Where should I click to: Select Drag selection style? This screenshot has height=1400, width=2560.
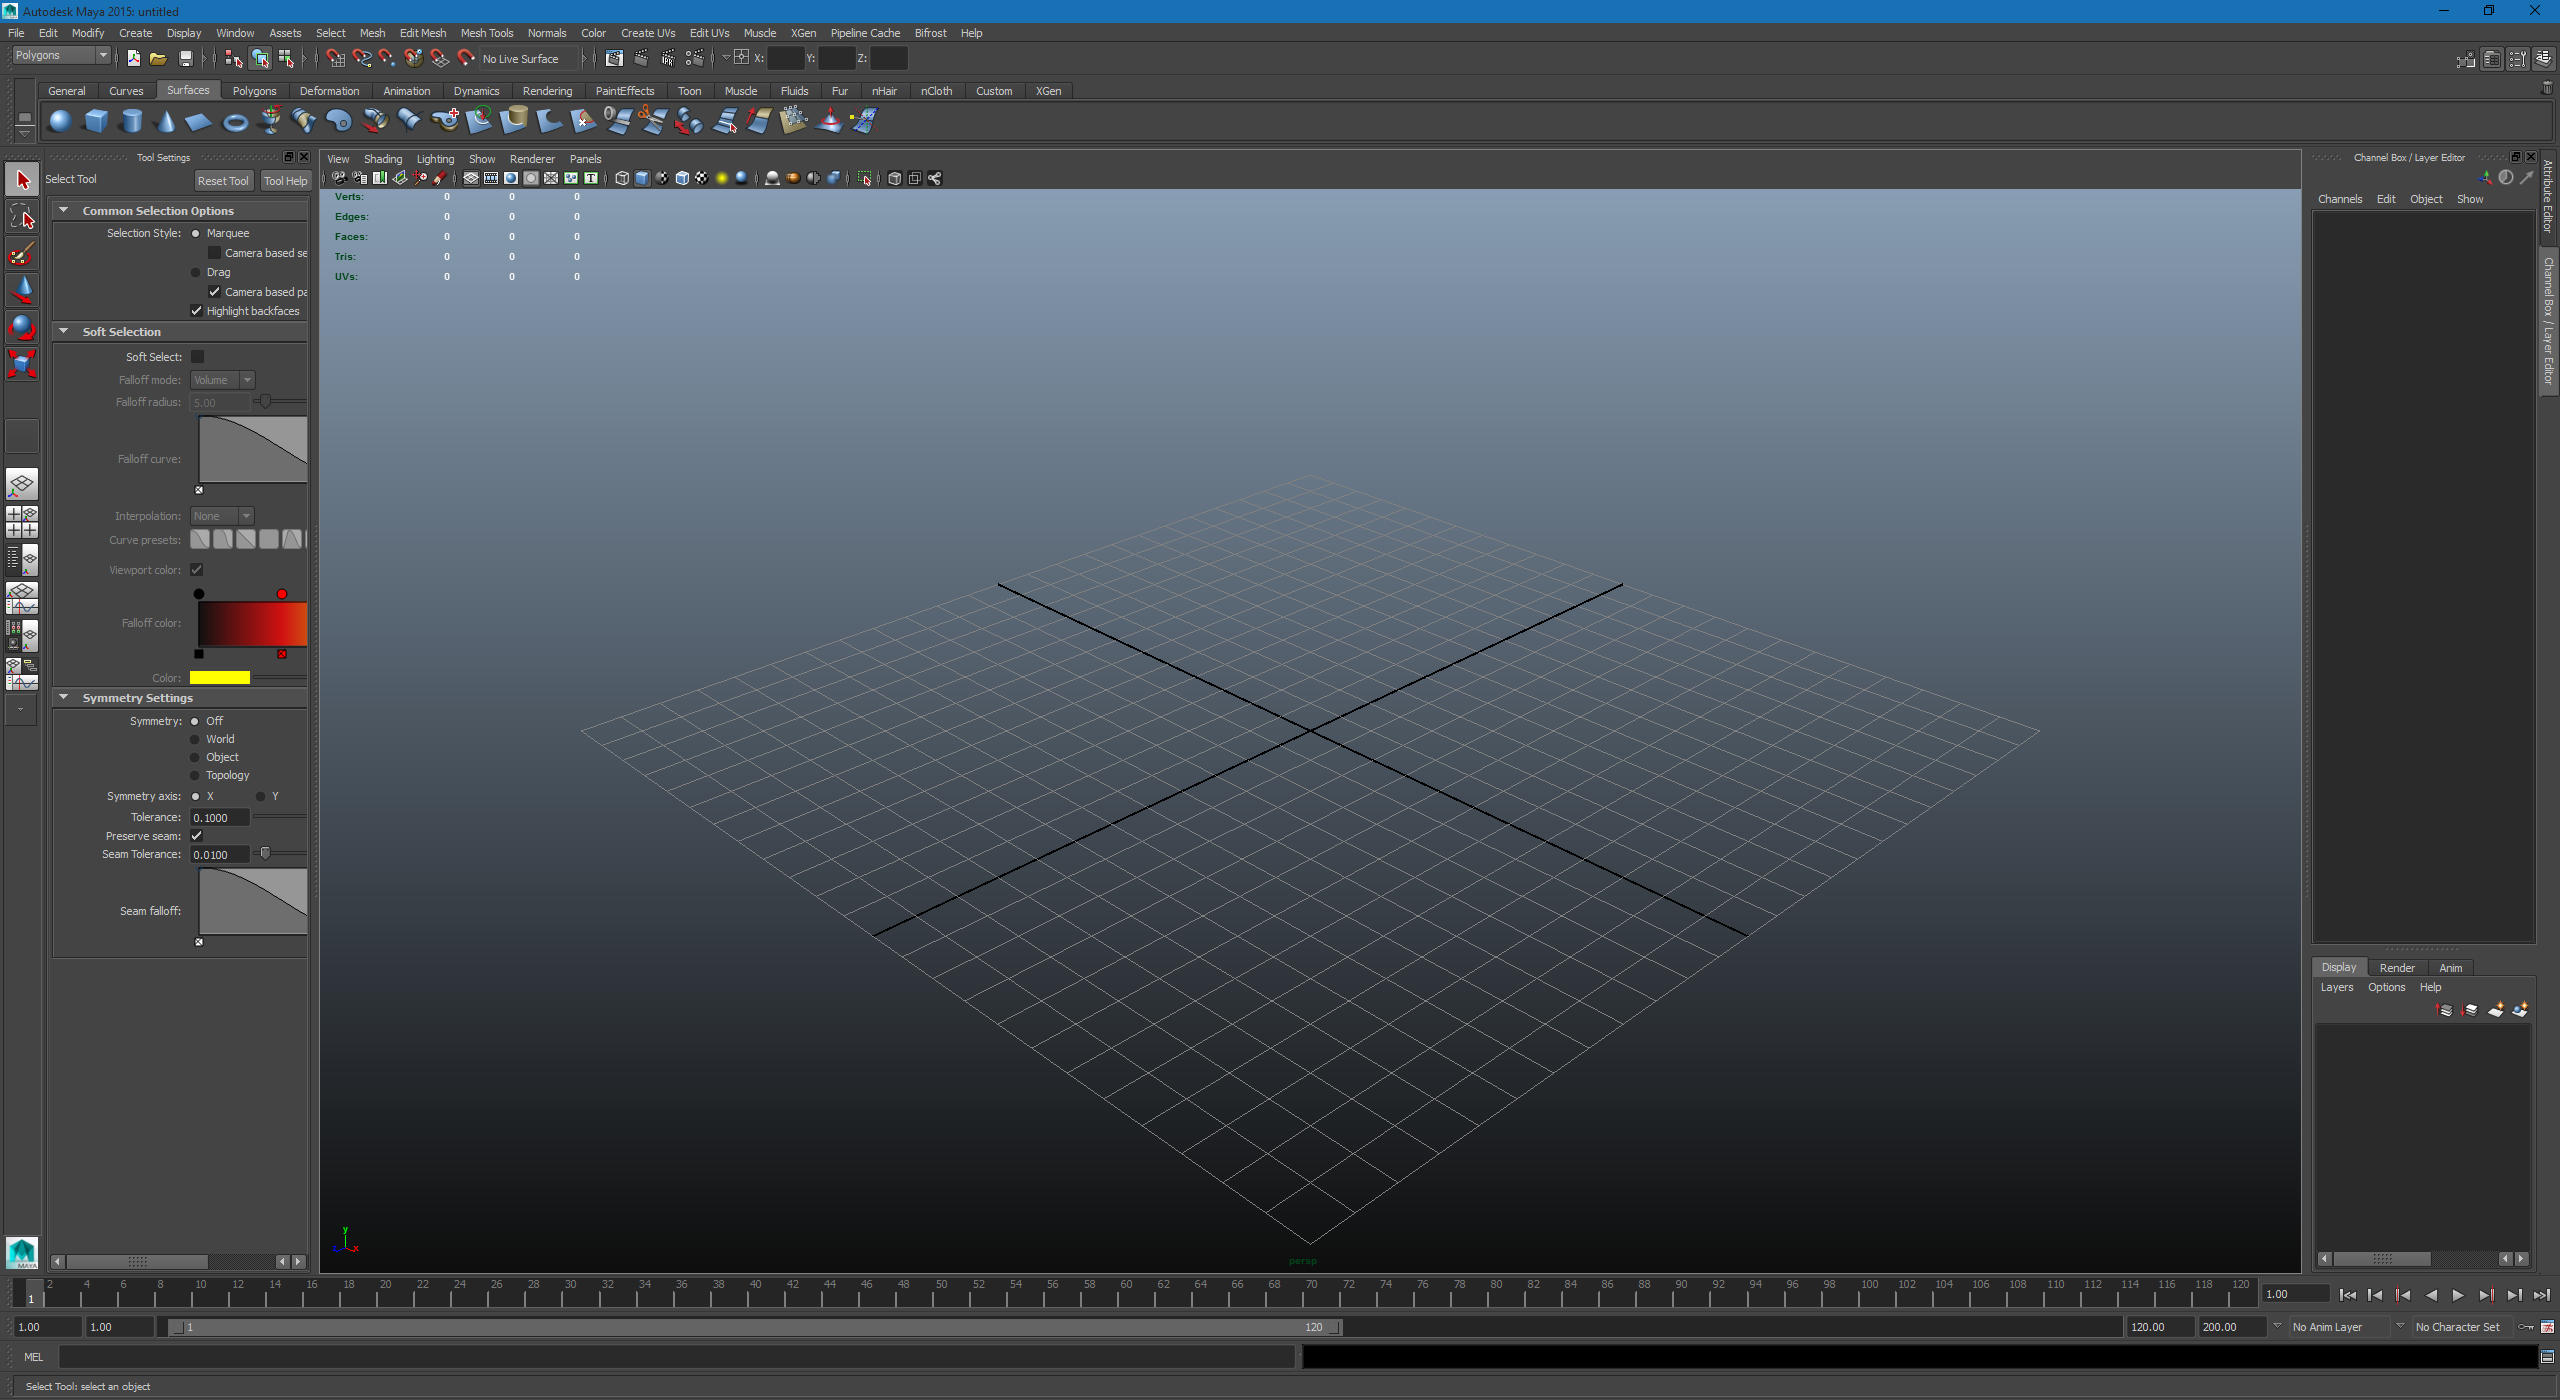coord(196,272)
